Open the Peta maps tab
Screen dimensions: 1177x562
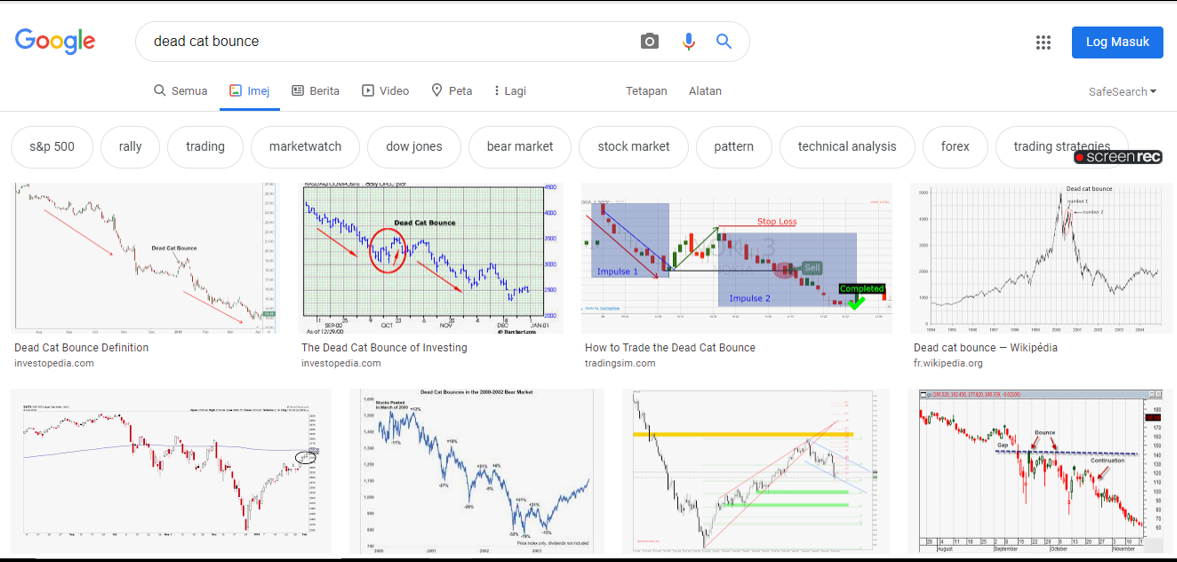click(451, 91)
